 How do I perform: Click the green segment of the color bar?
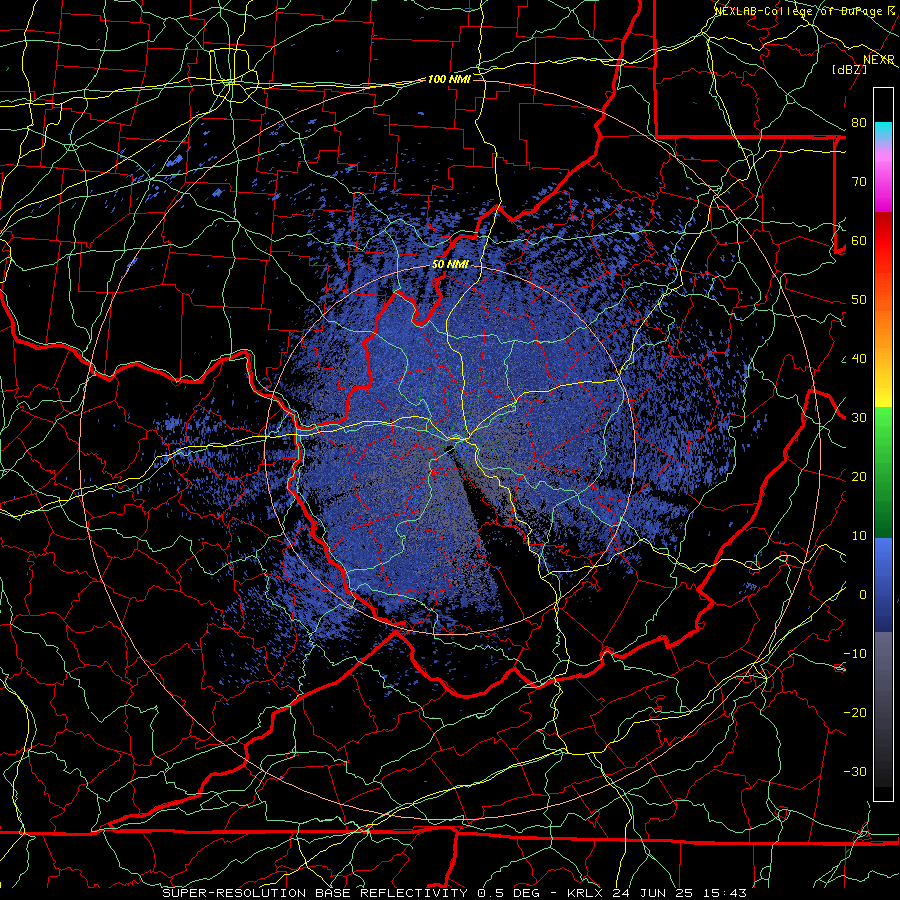click(883, 472)
